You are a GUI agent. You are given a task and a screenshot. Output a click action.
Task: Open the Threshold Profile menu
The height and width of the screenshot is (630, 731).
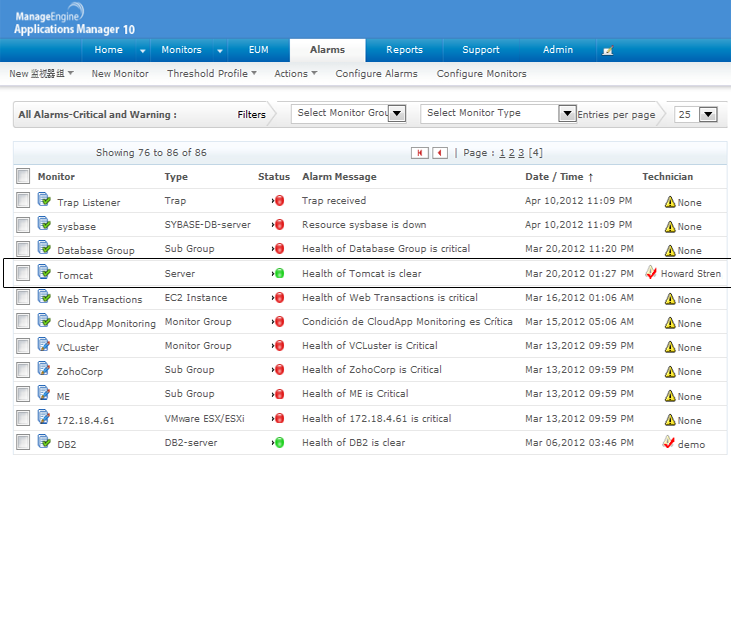coord(212,74)
